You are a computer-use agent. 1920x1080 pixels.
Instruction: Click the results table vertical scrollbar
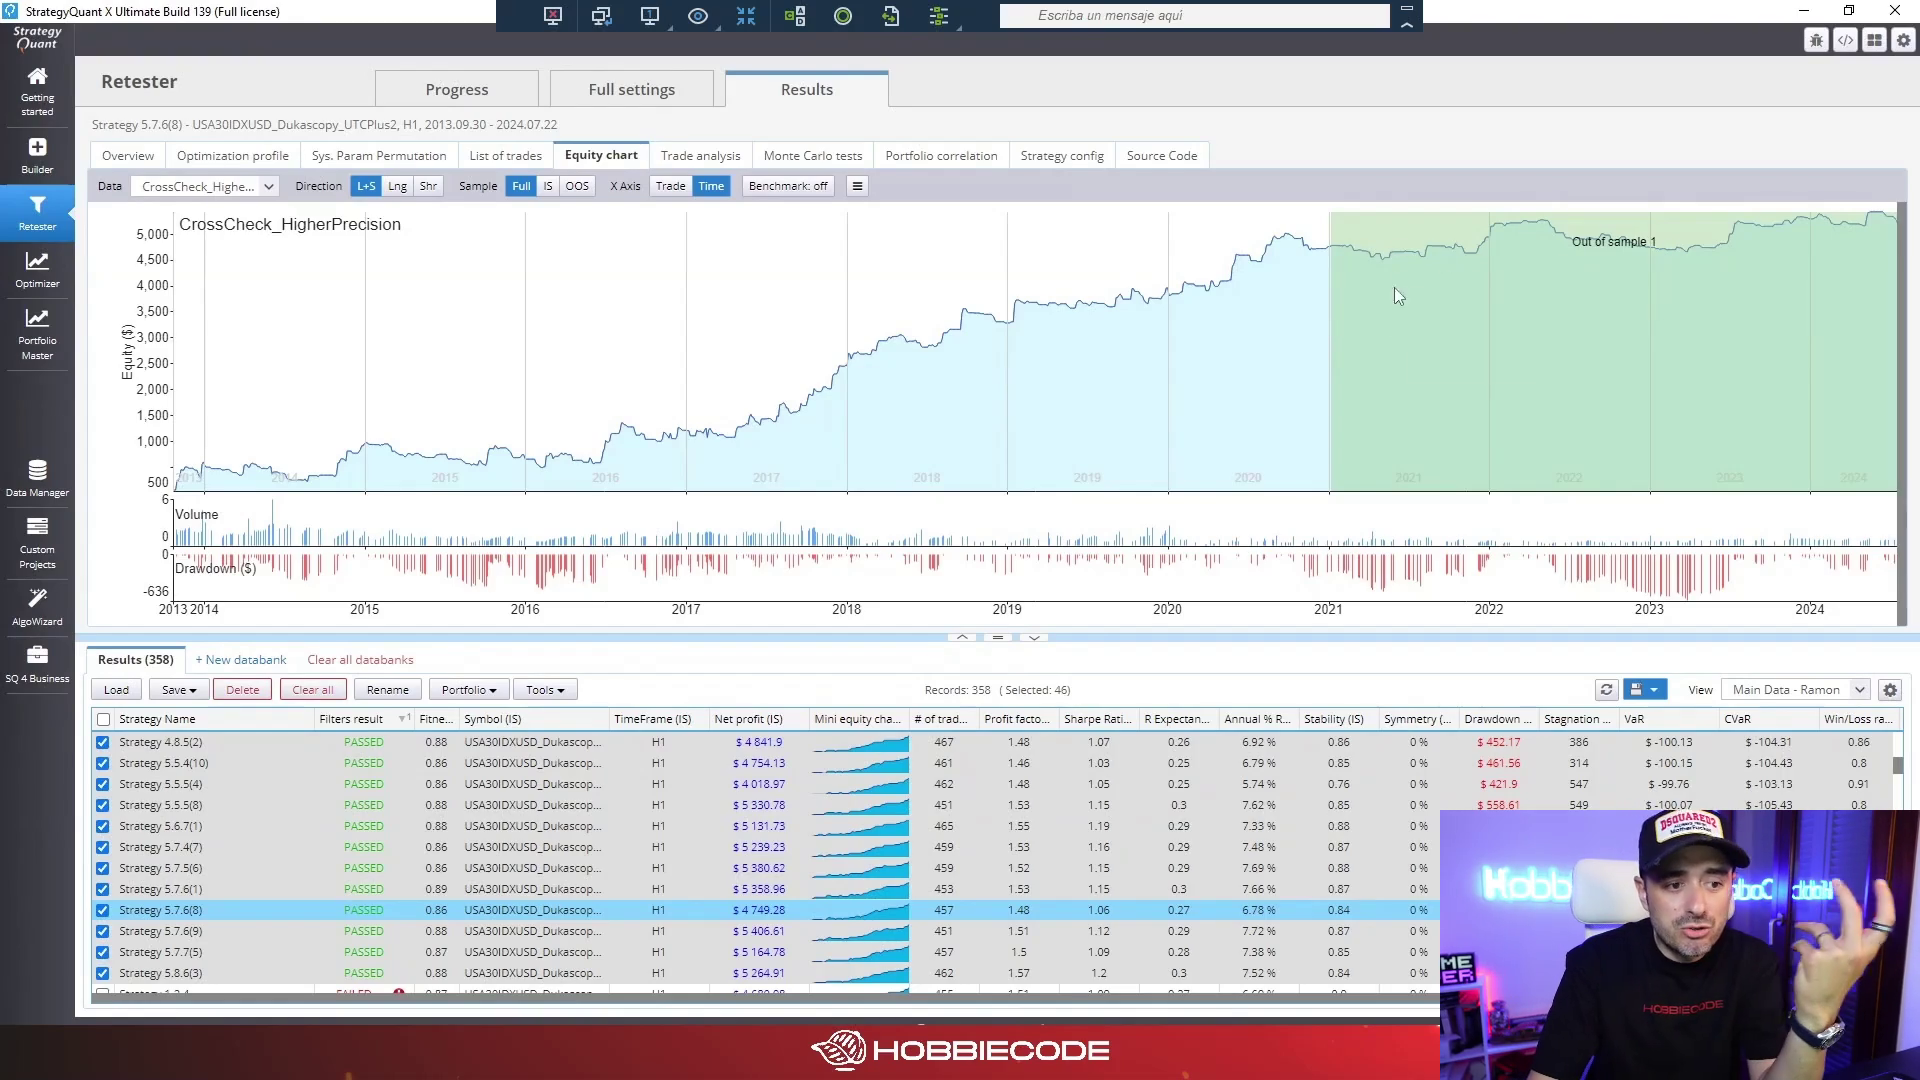[1898, 766]
